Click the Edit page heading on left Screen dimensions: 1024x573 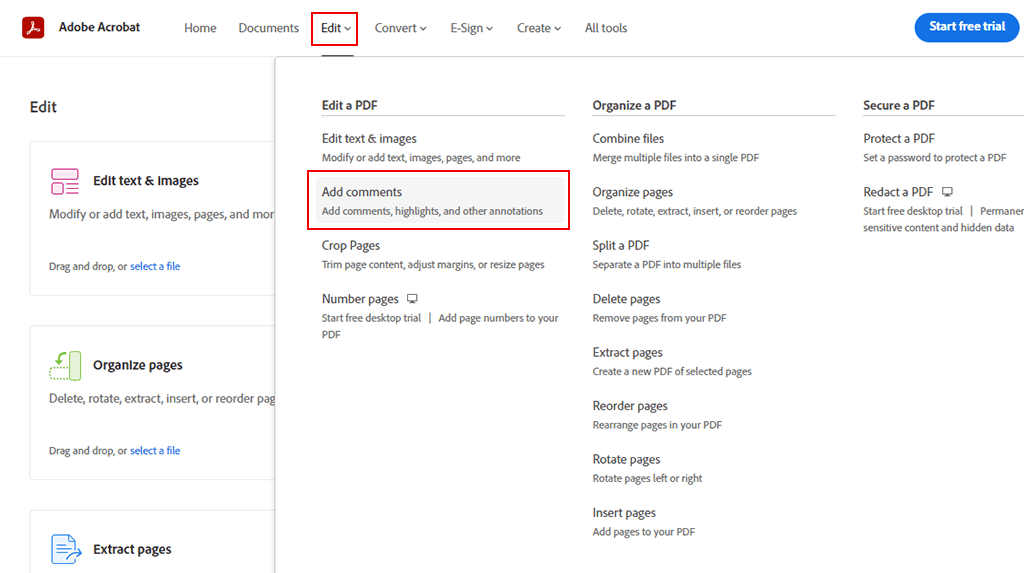pos(43,107)
